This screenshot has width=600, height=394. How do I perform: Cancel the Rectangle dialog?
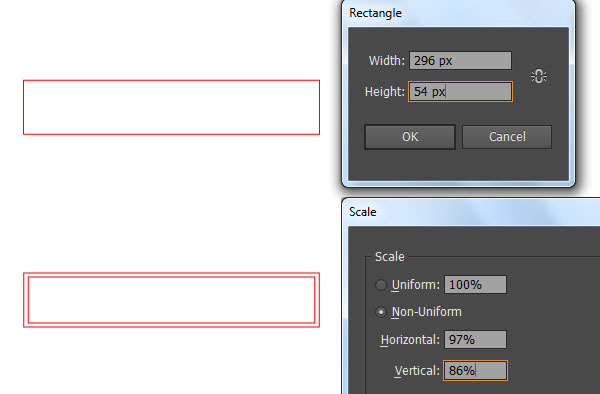(x=507, y=137)
